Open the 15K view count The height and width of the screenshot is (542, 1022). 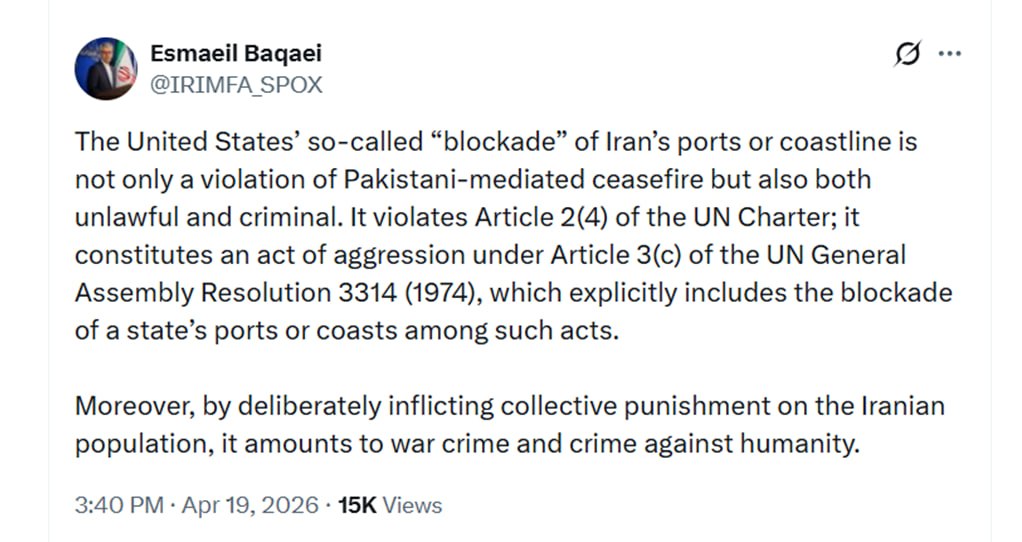click(355, 505)
